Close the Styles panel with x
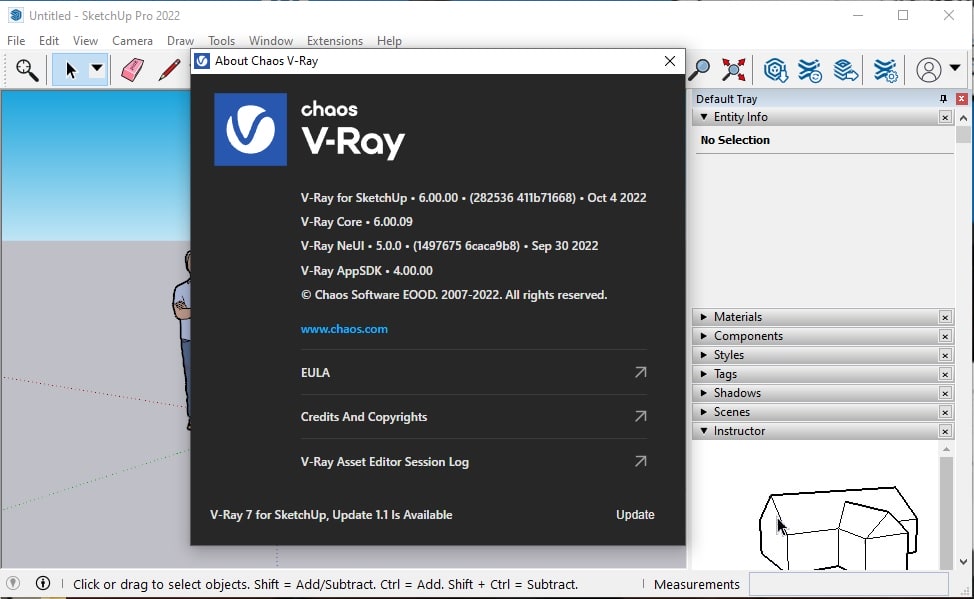 pyautogui.click(x=945, y=355)
